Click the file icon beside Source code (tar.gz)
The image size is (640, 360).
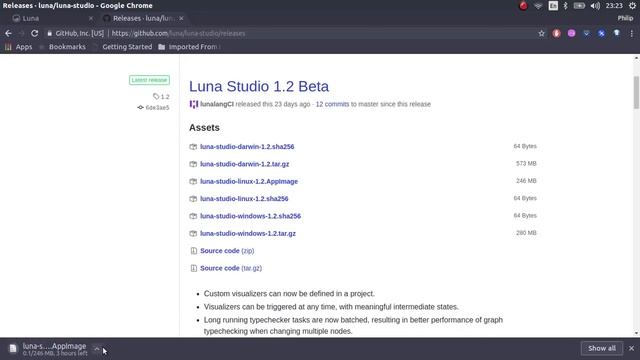pyautogui.click(x=193, y=268)
